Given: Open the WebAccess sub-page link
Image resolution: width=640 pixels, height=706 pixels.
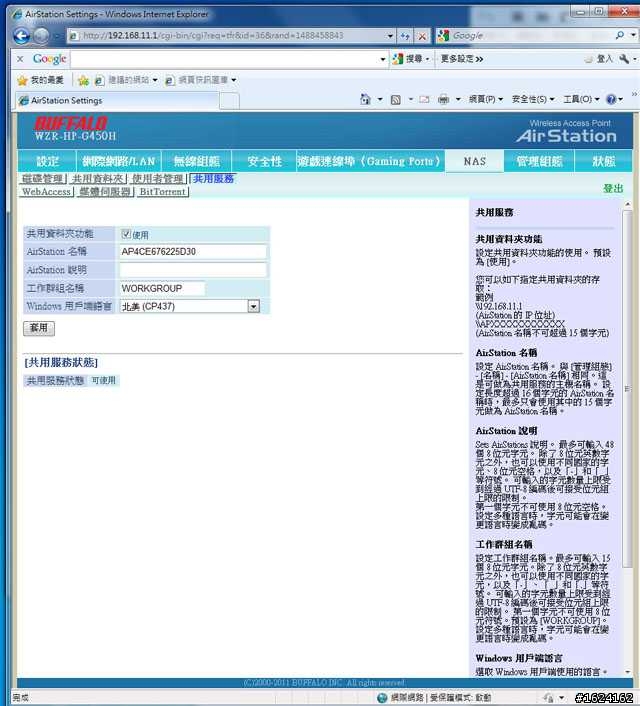Looking at the screenshot, I should [46, 192].
